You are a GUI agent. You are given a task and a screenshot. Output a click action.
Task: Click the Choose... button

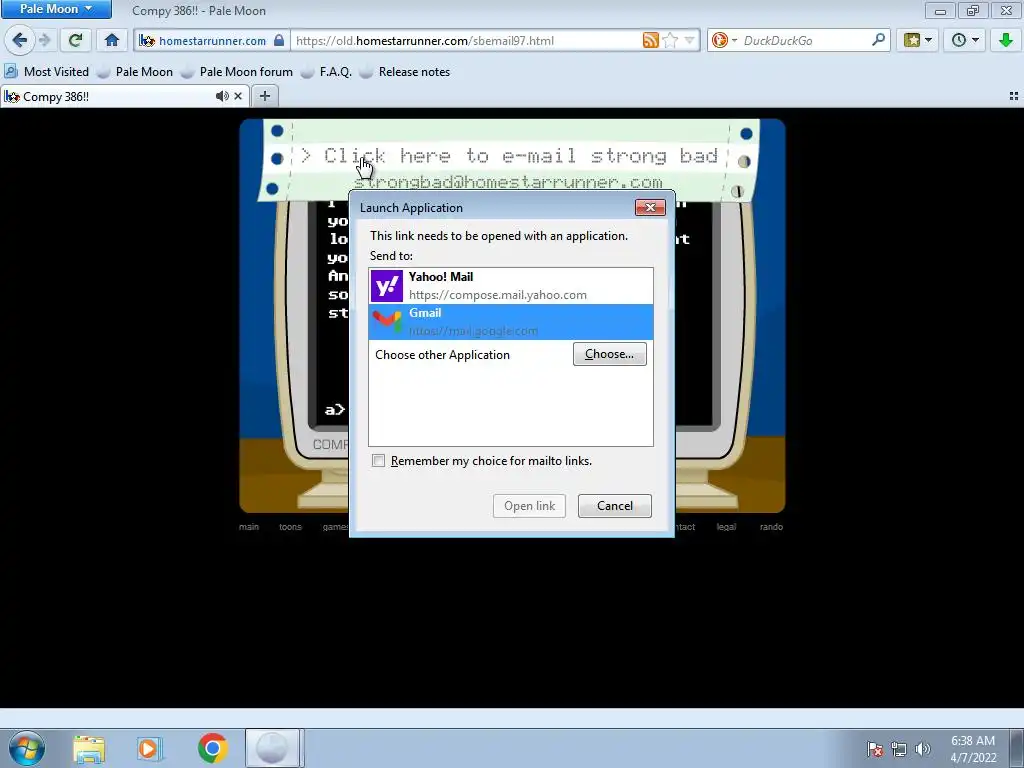(x=609, y=354)
